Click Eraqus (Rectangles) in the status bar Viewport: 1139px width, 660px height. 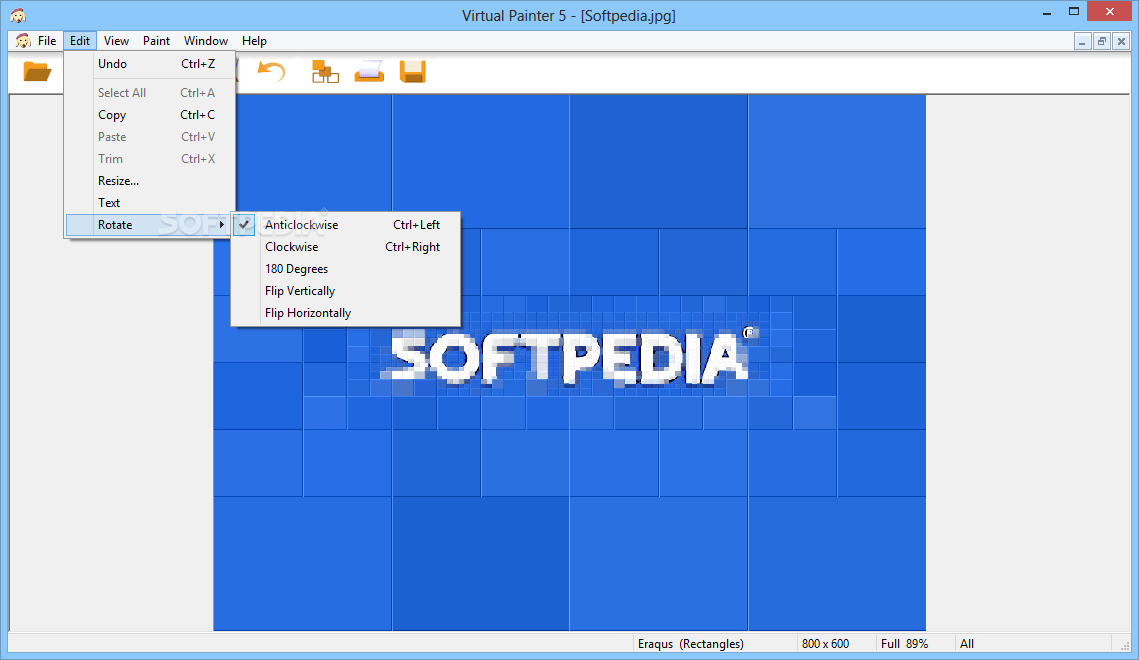coord(692,643)
